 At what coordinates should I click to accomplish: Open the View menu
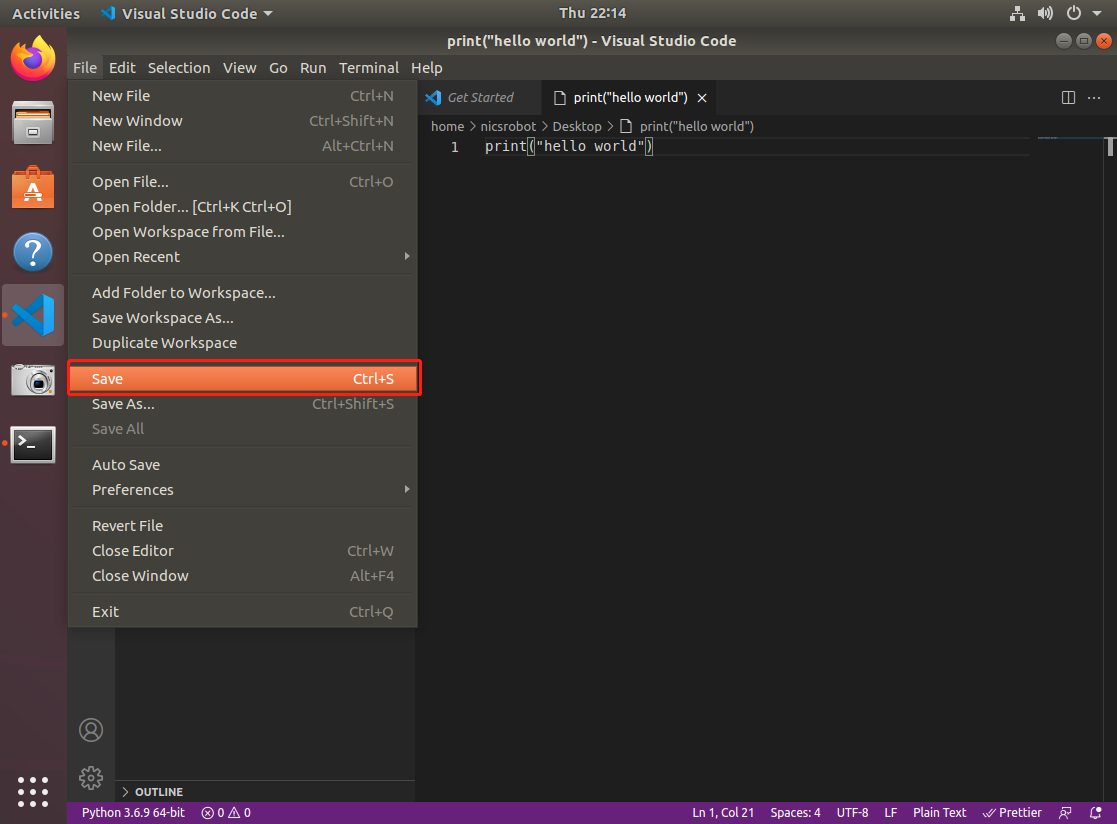click(239, 68)
